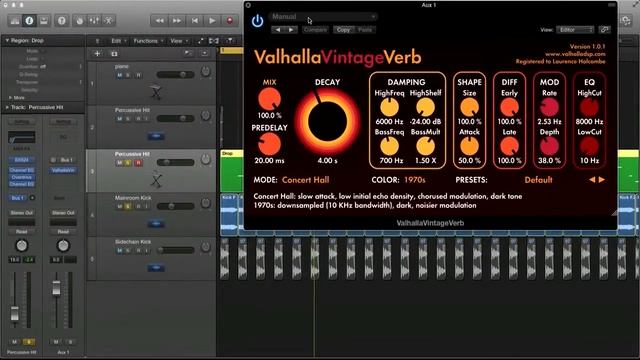
Task: Click the BassFreq damping knob
Action: pos(389,146)
